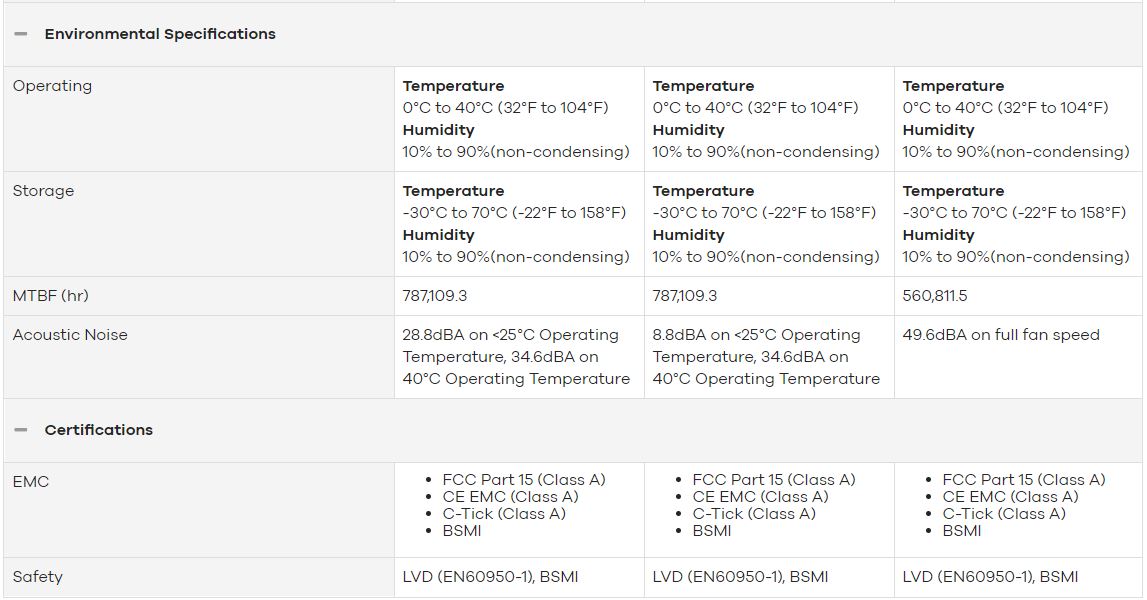The width and height of the screenshot is (1147, 600).
Task: Click second column CE EMC (Class A)
Action: 760,497
